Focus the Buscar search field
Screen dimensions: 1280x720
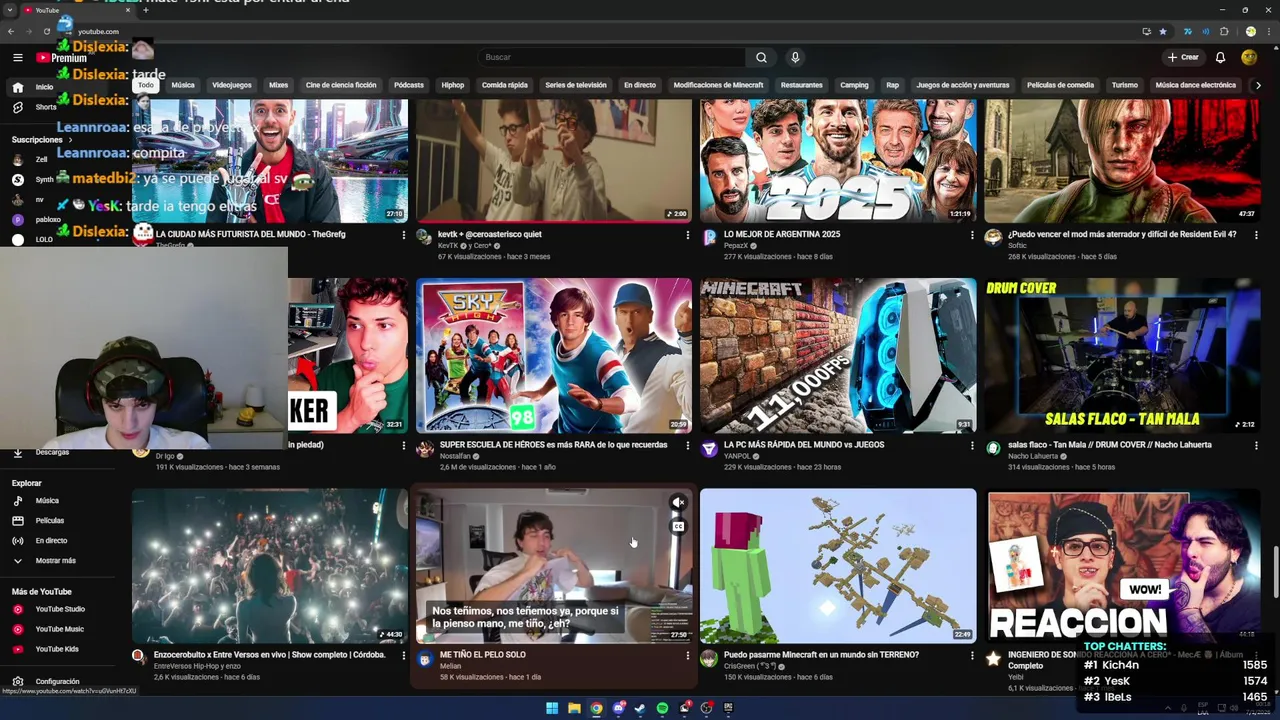[612, 58]
